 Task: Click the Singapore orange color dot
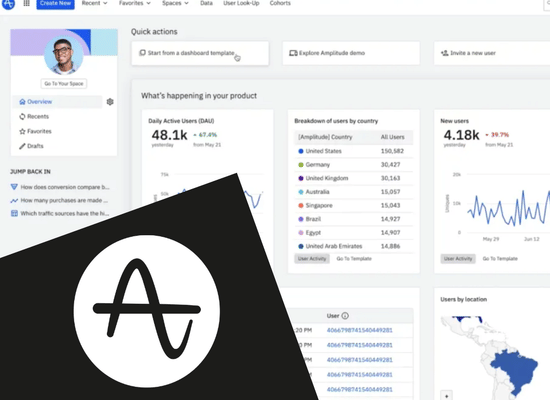click(x=301, y=206)
